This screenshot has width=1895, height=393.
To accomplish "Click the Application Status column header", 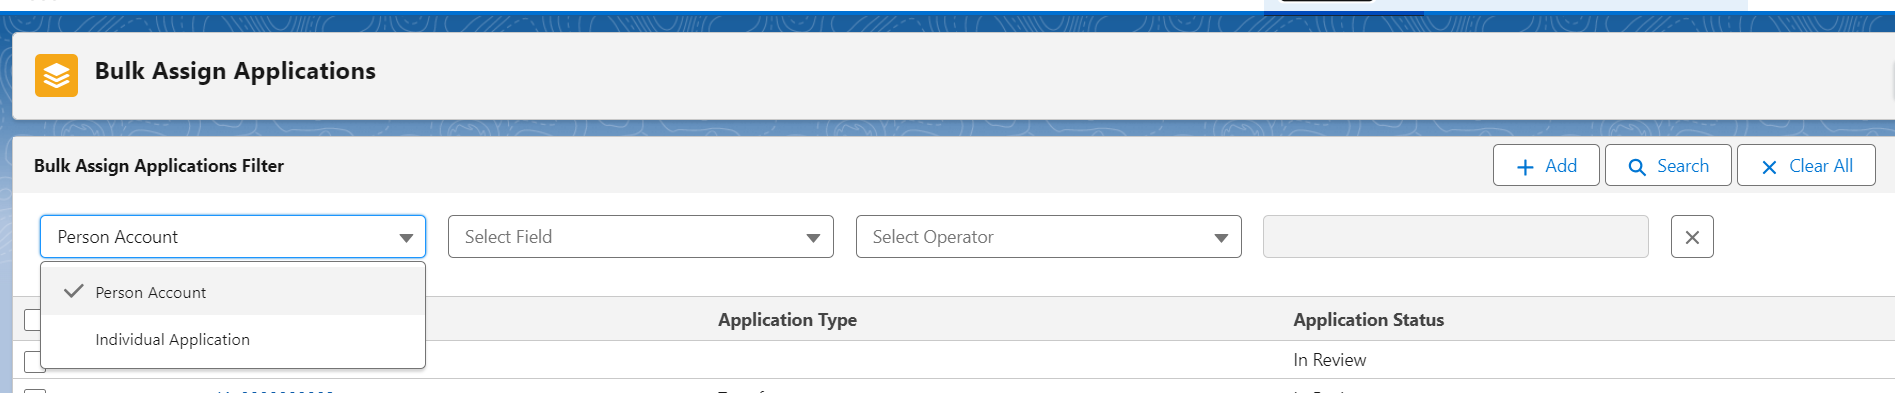I will [x=1368, y=320].
